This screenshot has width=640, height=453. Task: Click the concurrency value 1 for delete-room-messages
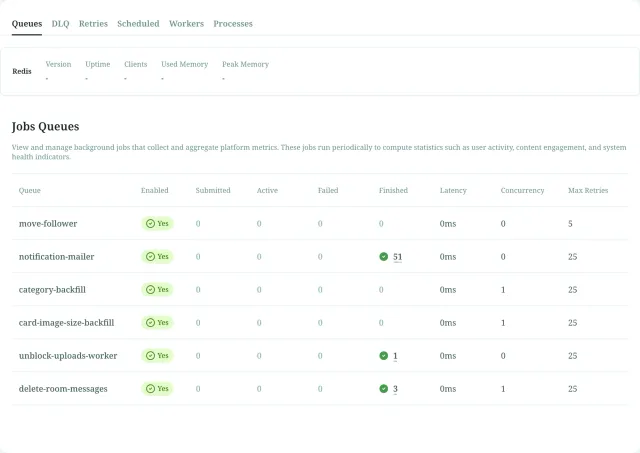pos(503,389)
